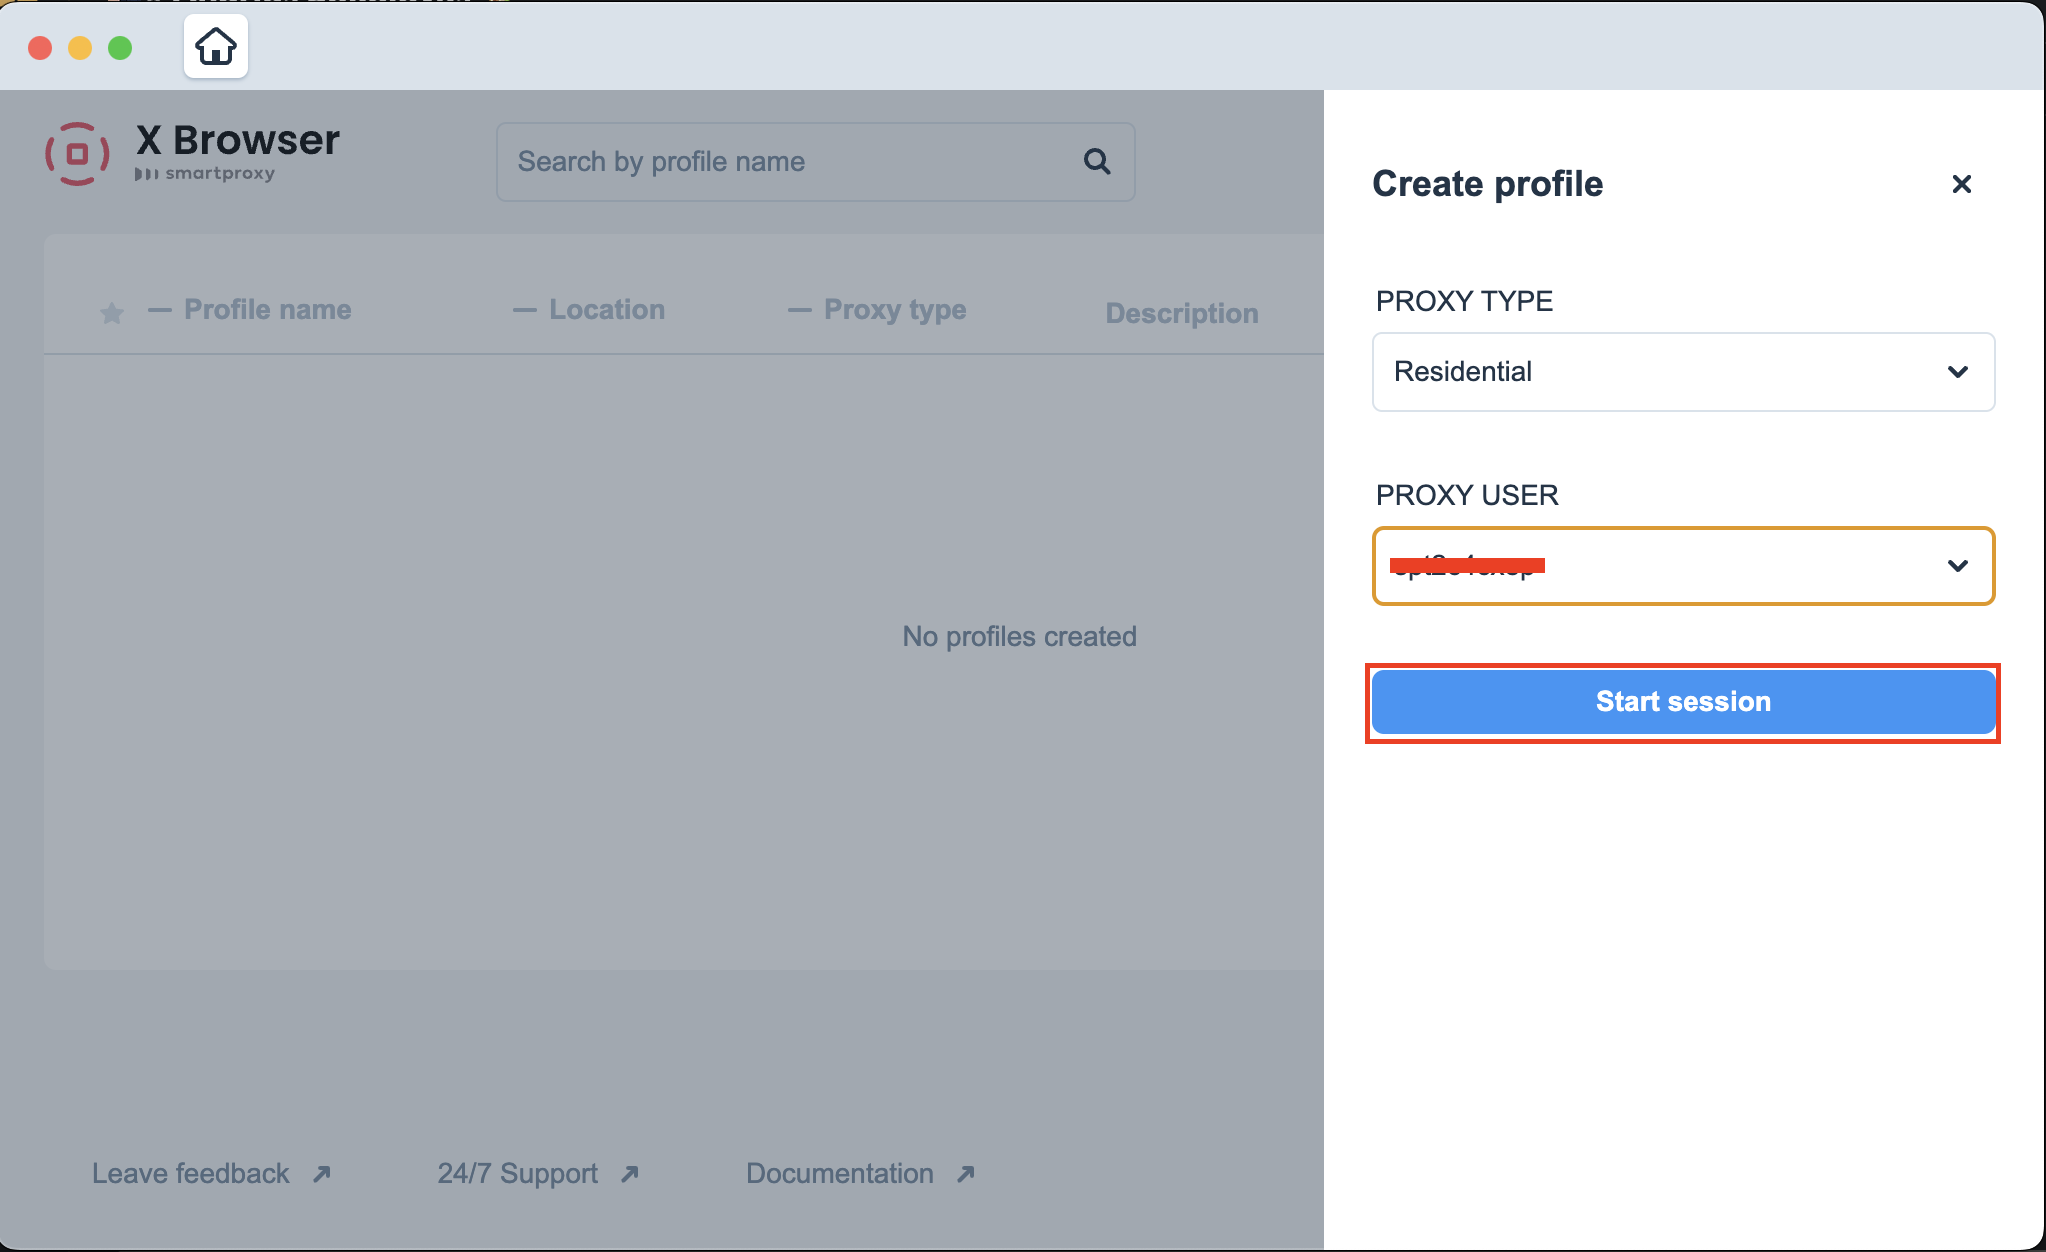Image resolution: width=2046 pixels, height=1252 pixels.
Task: Click the search magnifier icon
Action: pyautogui.click(x=1097, y=161)
